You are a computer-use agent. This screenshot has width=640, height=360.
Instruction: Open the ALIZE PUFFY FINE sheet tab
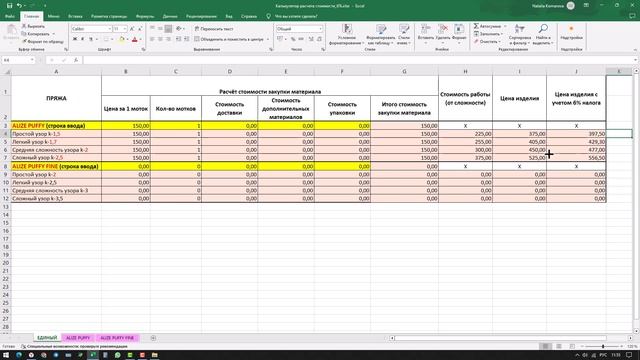(x=117, y=338)
